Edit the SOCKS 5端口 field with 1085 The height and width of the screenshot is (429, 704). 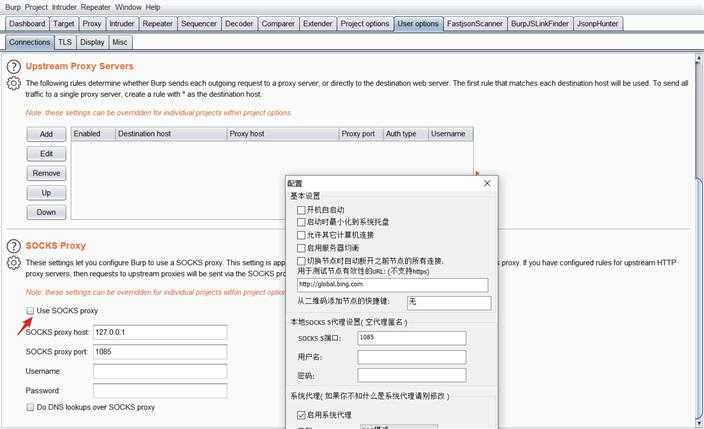(x=412, y=338)
